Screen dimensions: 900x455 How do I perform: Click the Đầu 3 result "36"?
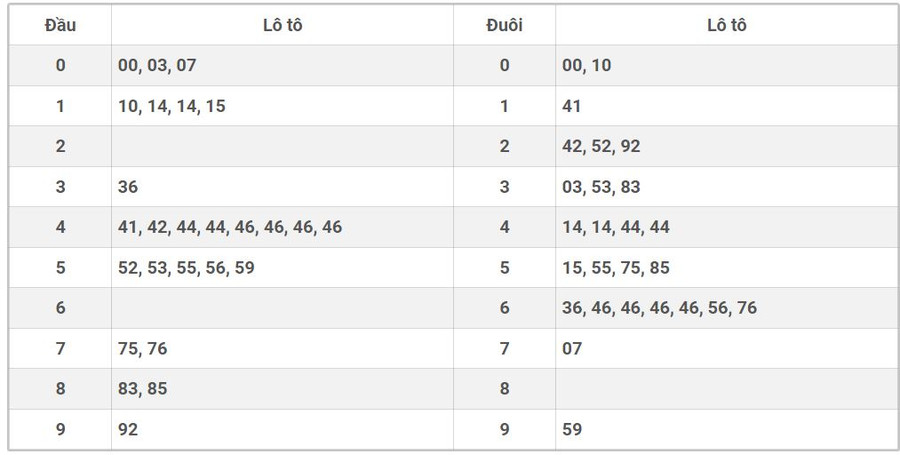pos(128,187)
